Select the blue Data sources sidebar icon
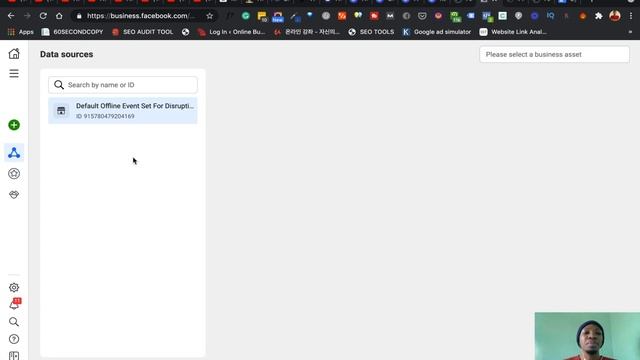Screen dimensions: 640x360 point(14,153)
